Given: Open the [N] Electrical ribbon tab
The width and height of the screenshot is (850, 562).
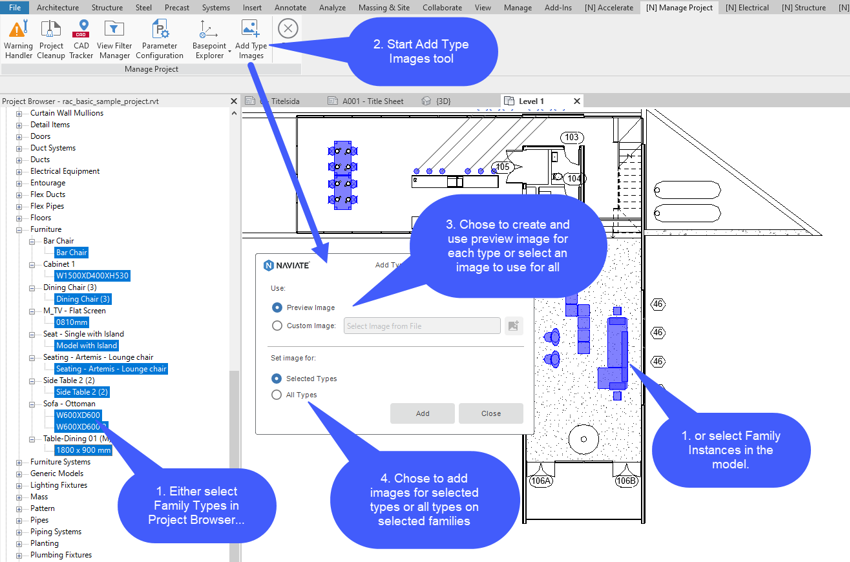Looking at the screenshot, I should [747, 8].
